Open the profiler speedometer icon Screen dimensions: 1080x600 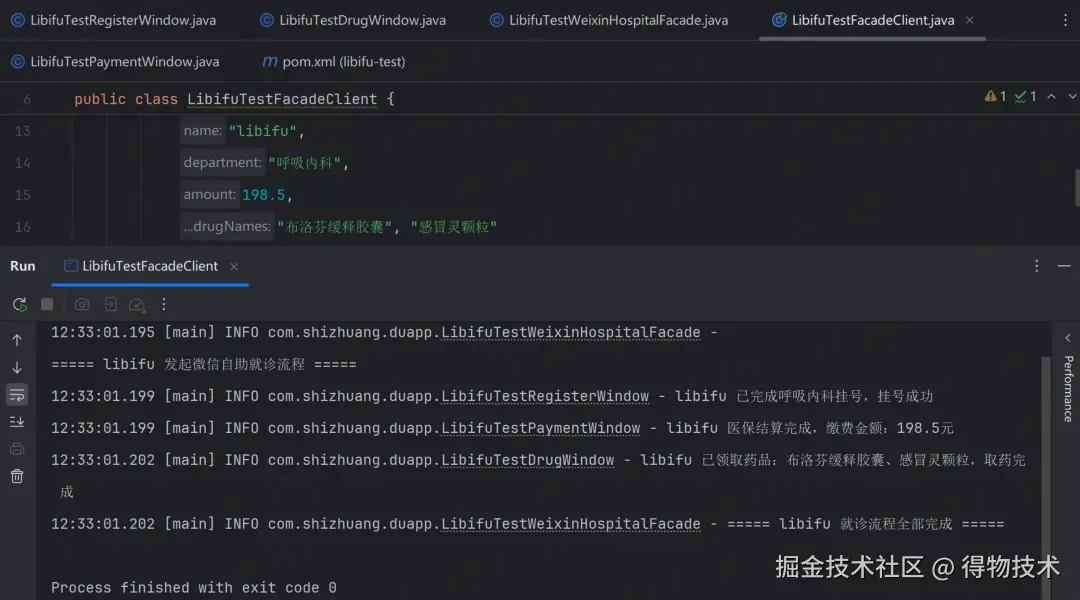click(x=137, y=304)
